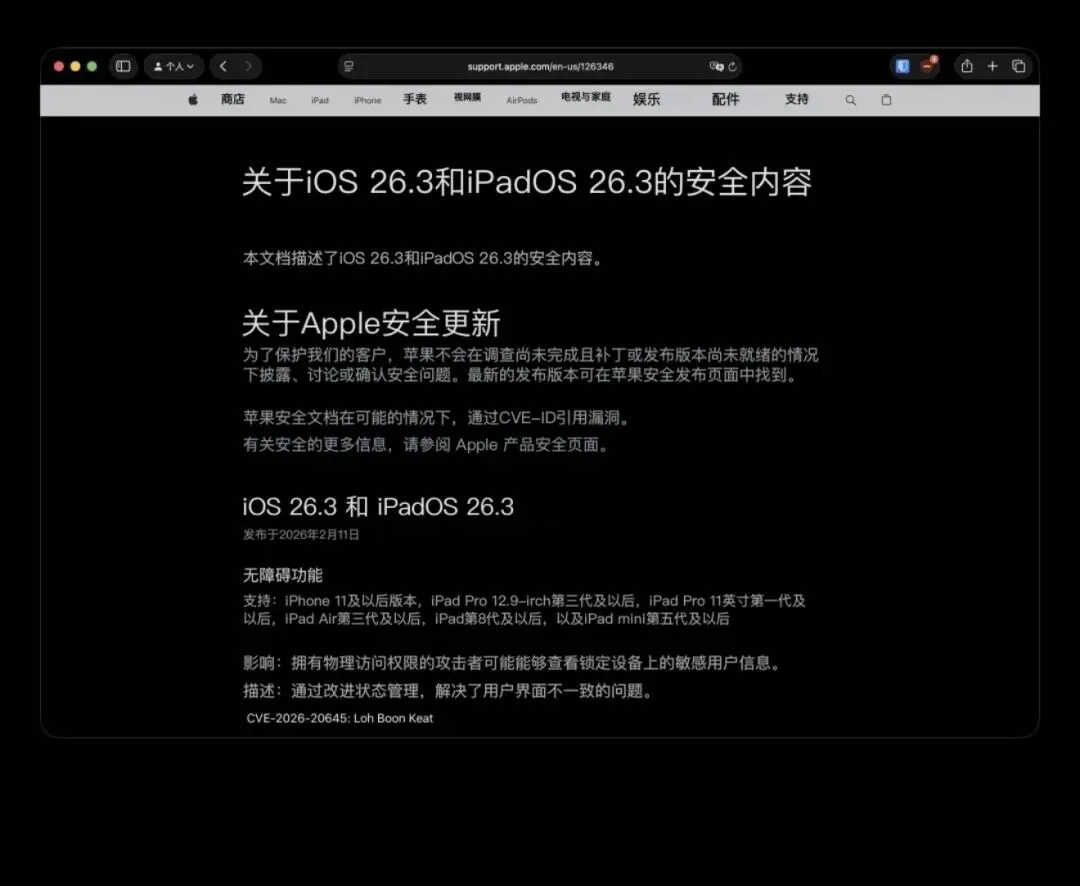
Task: Open the shopping bag icon
Action: pos(886,100)
